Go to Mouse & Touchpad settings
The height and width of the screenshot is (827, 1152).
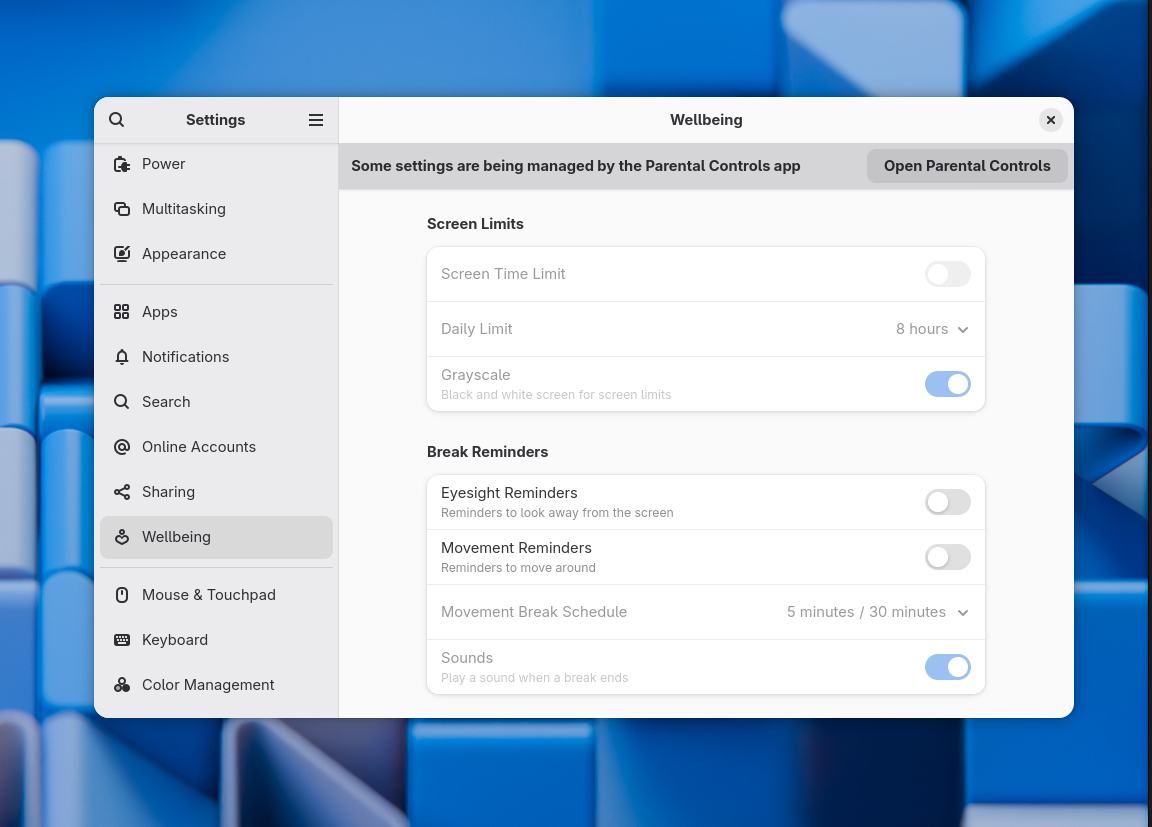pos(208,595)
